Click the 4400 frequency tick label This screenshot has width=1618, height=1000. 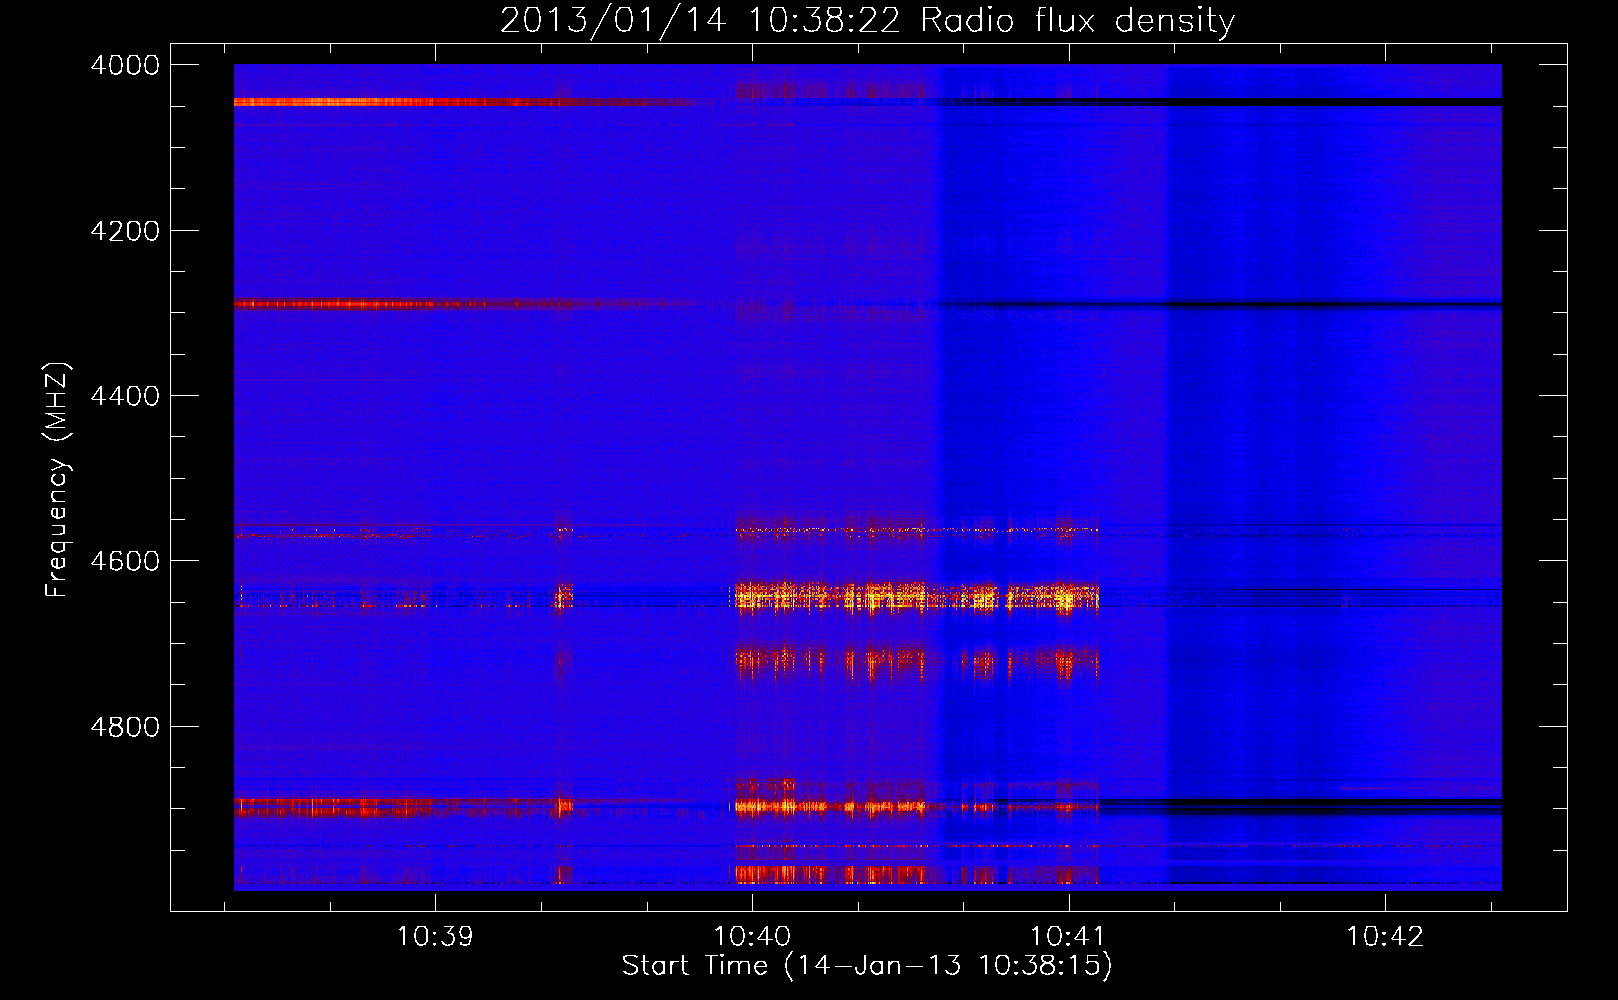pyautogui.click(x=125, y=396)
